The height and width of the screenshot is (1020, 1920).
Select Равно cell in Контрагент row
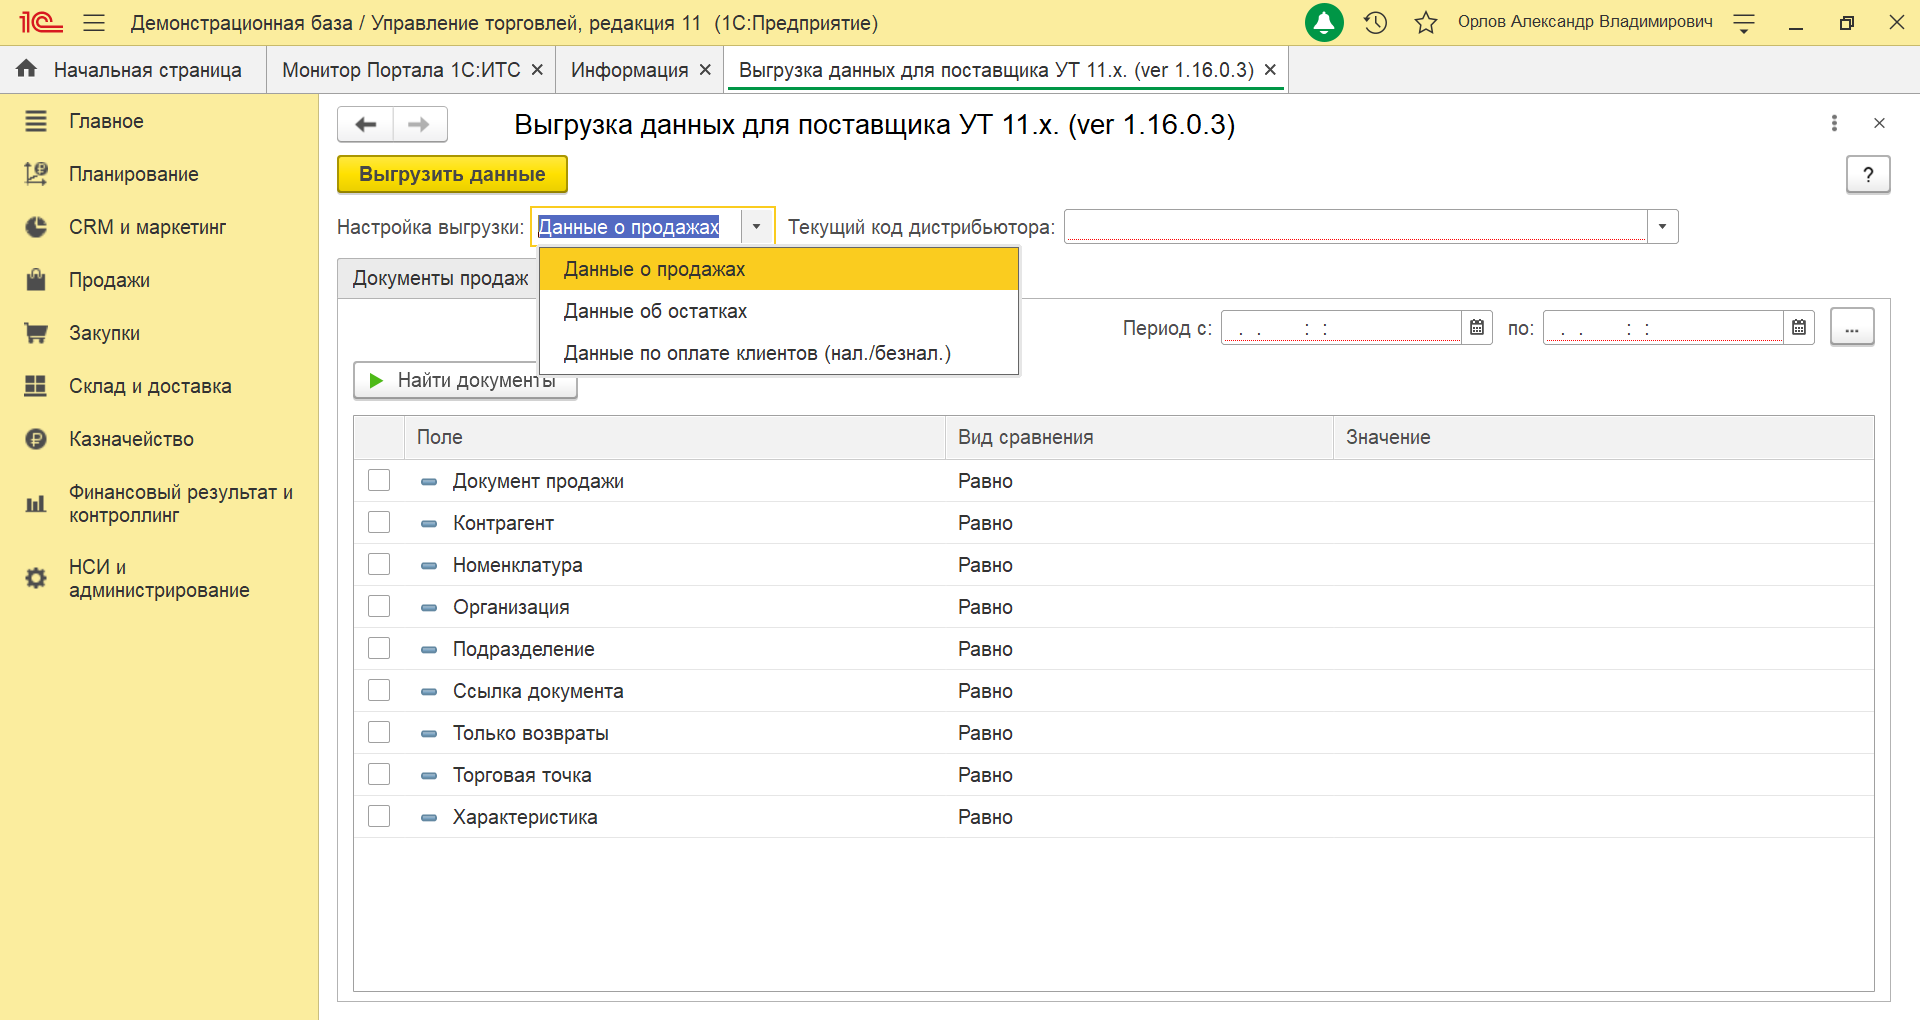pos(1139,522)
